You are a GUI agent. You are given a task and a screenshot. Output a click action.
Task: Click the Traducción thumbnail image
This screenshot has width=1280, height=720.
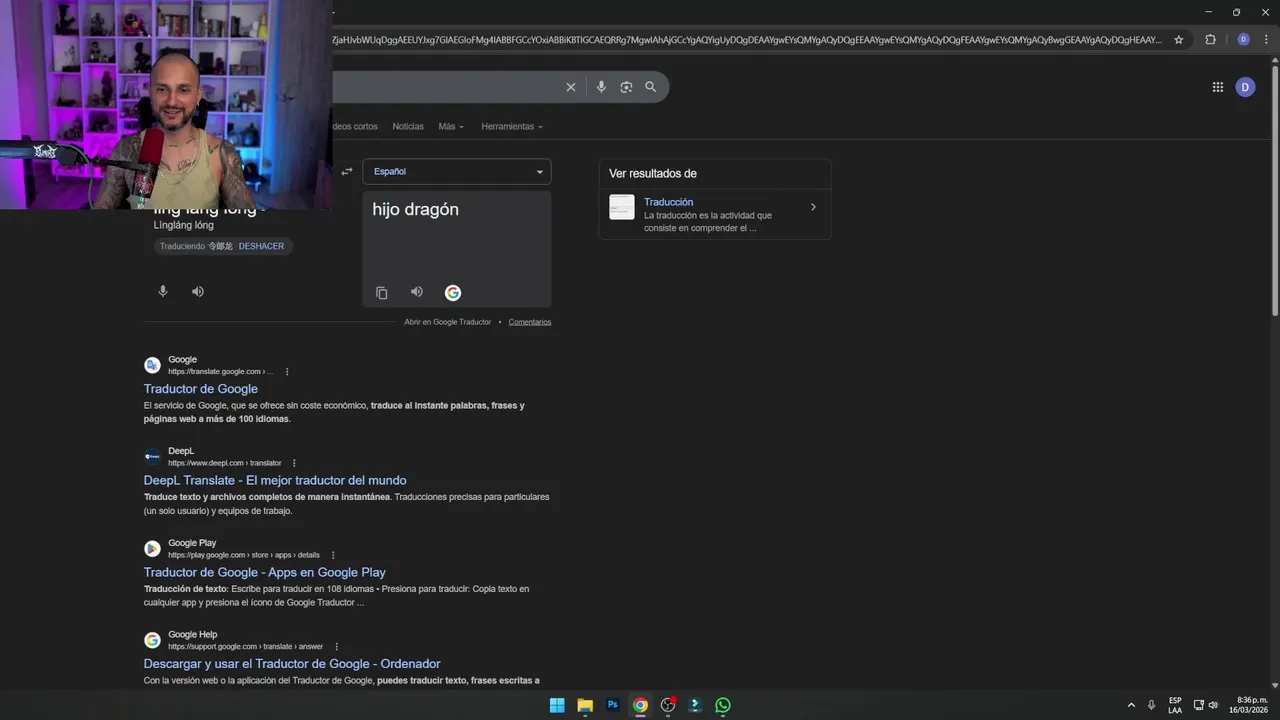point(622,207)
